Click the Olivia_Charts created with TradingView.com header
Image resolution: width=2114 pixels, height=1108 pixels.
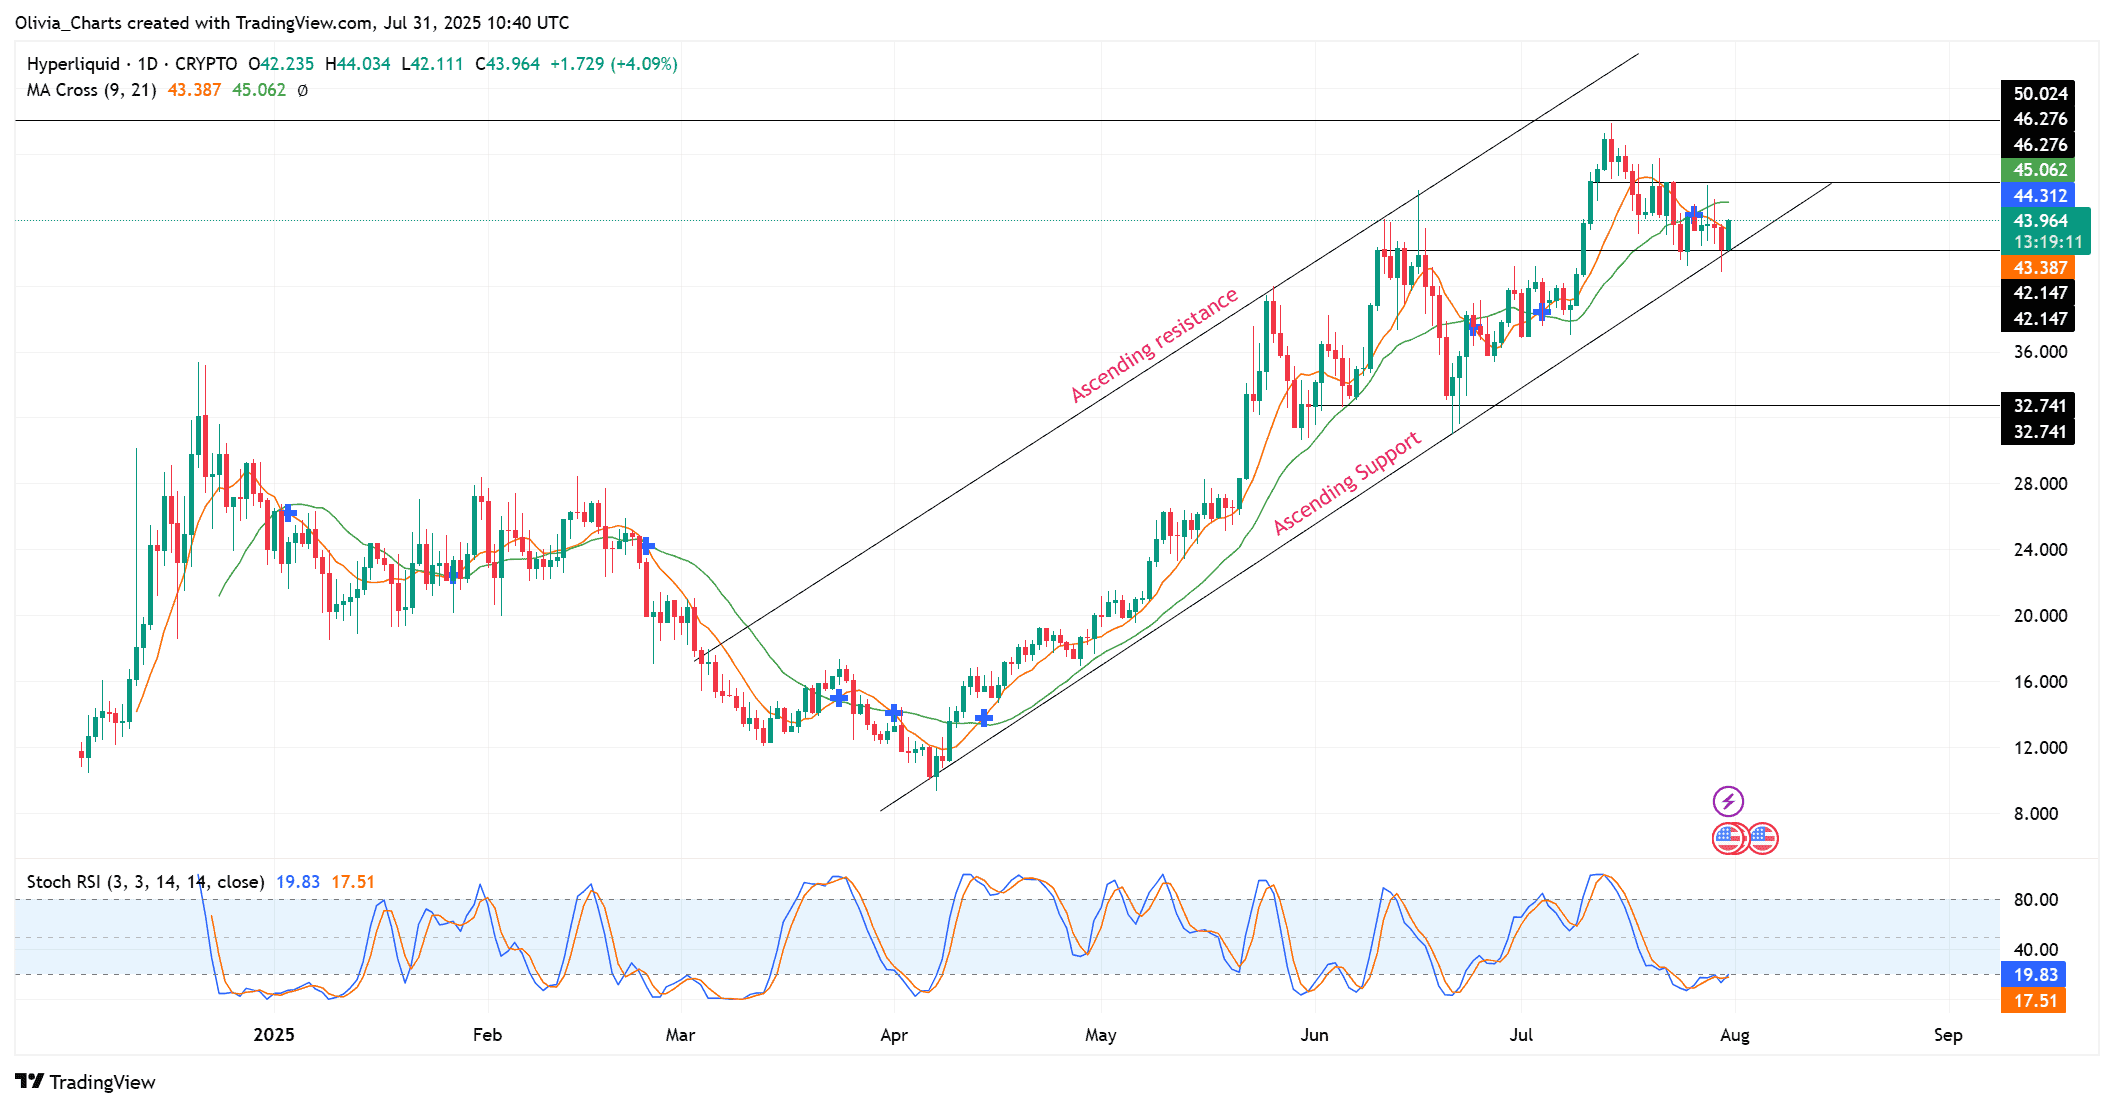tap(292, 22)
